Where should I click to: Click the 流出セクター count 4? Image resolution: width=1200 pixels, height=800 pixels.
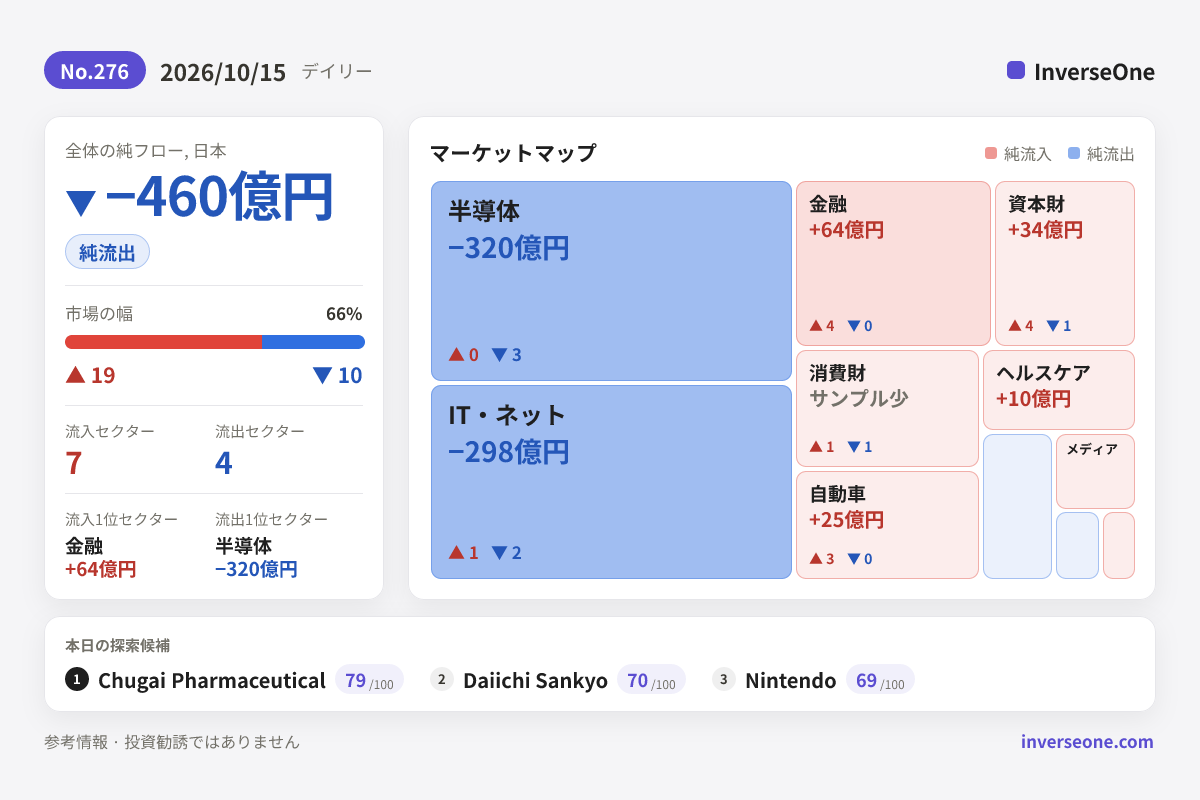224,463
